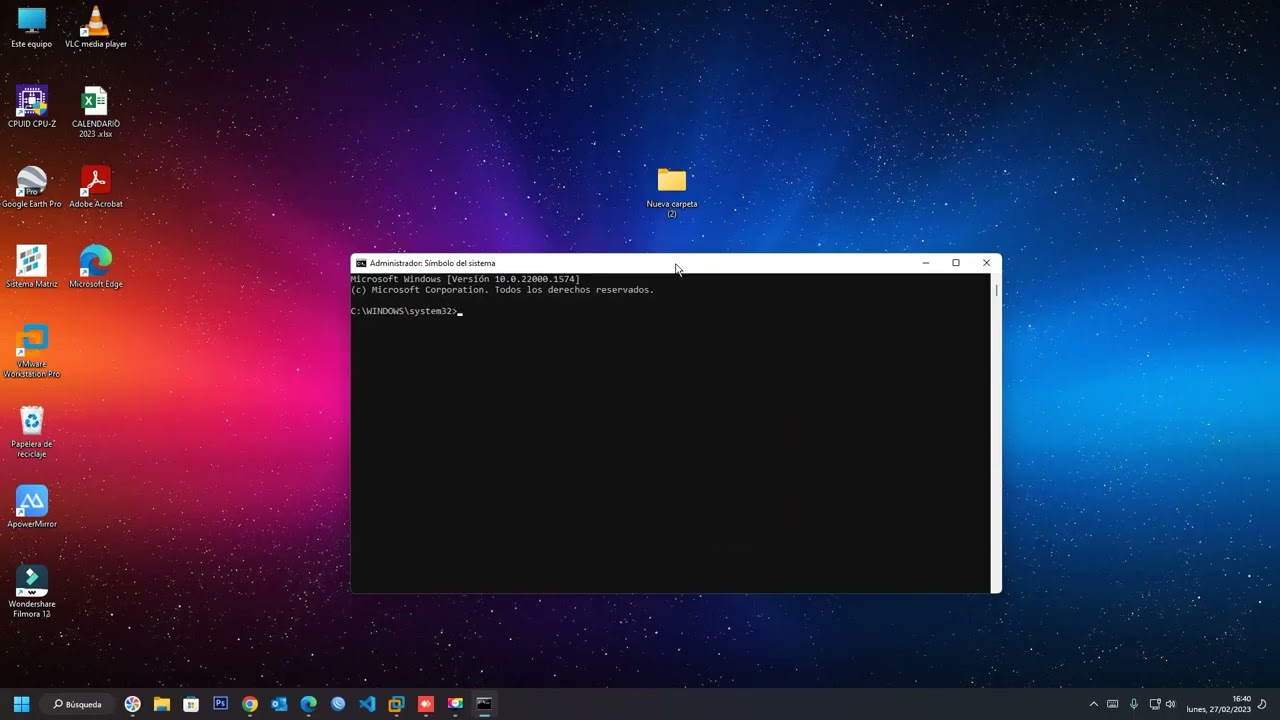The width and height of the screenshot is (1280, 720).
Task: Open the touch keyboard tray icon
Action: point(1112,704)
